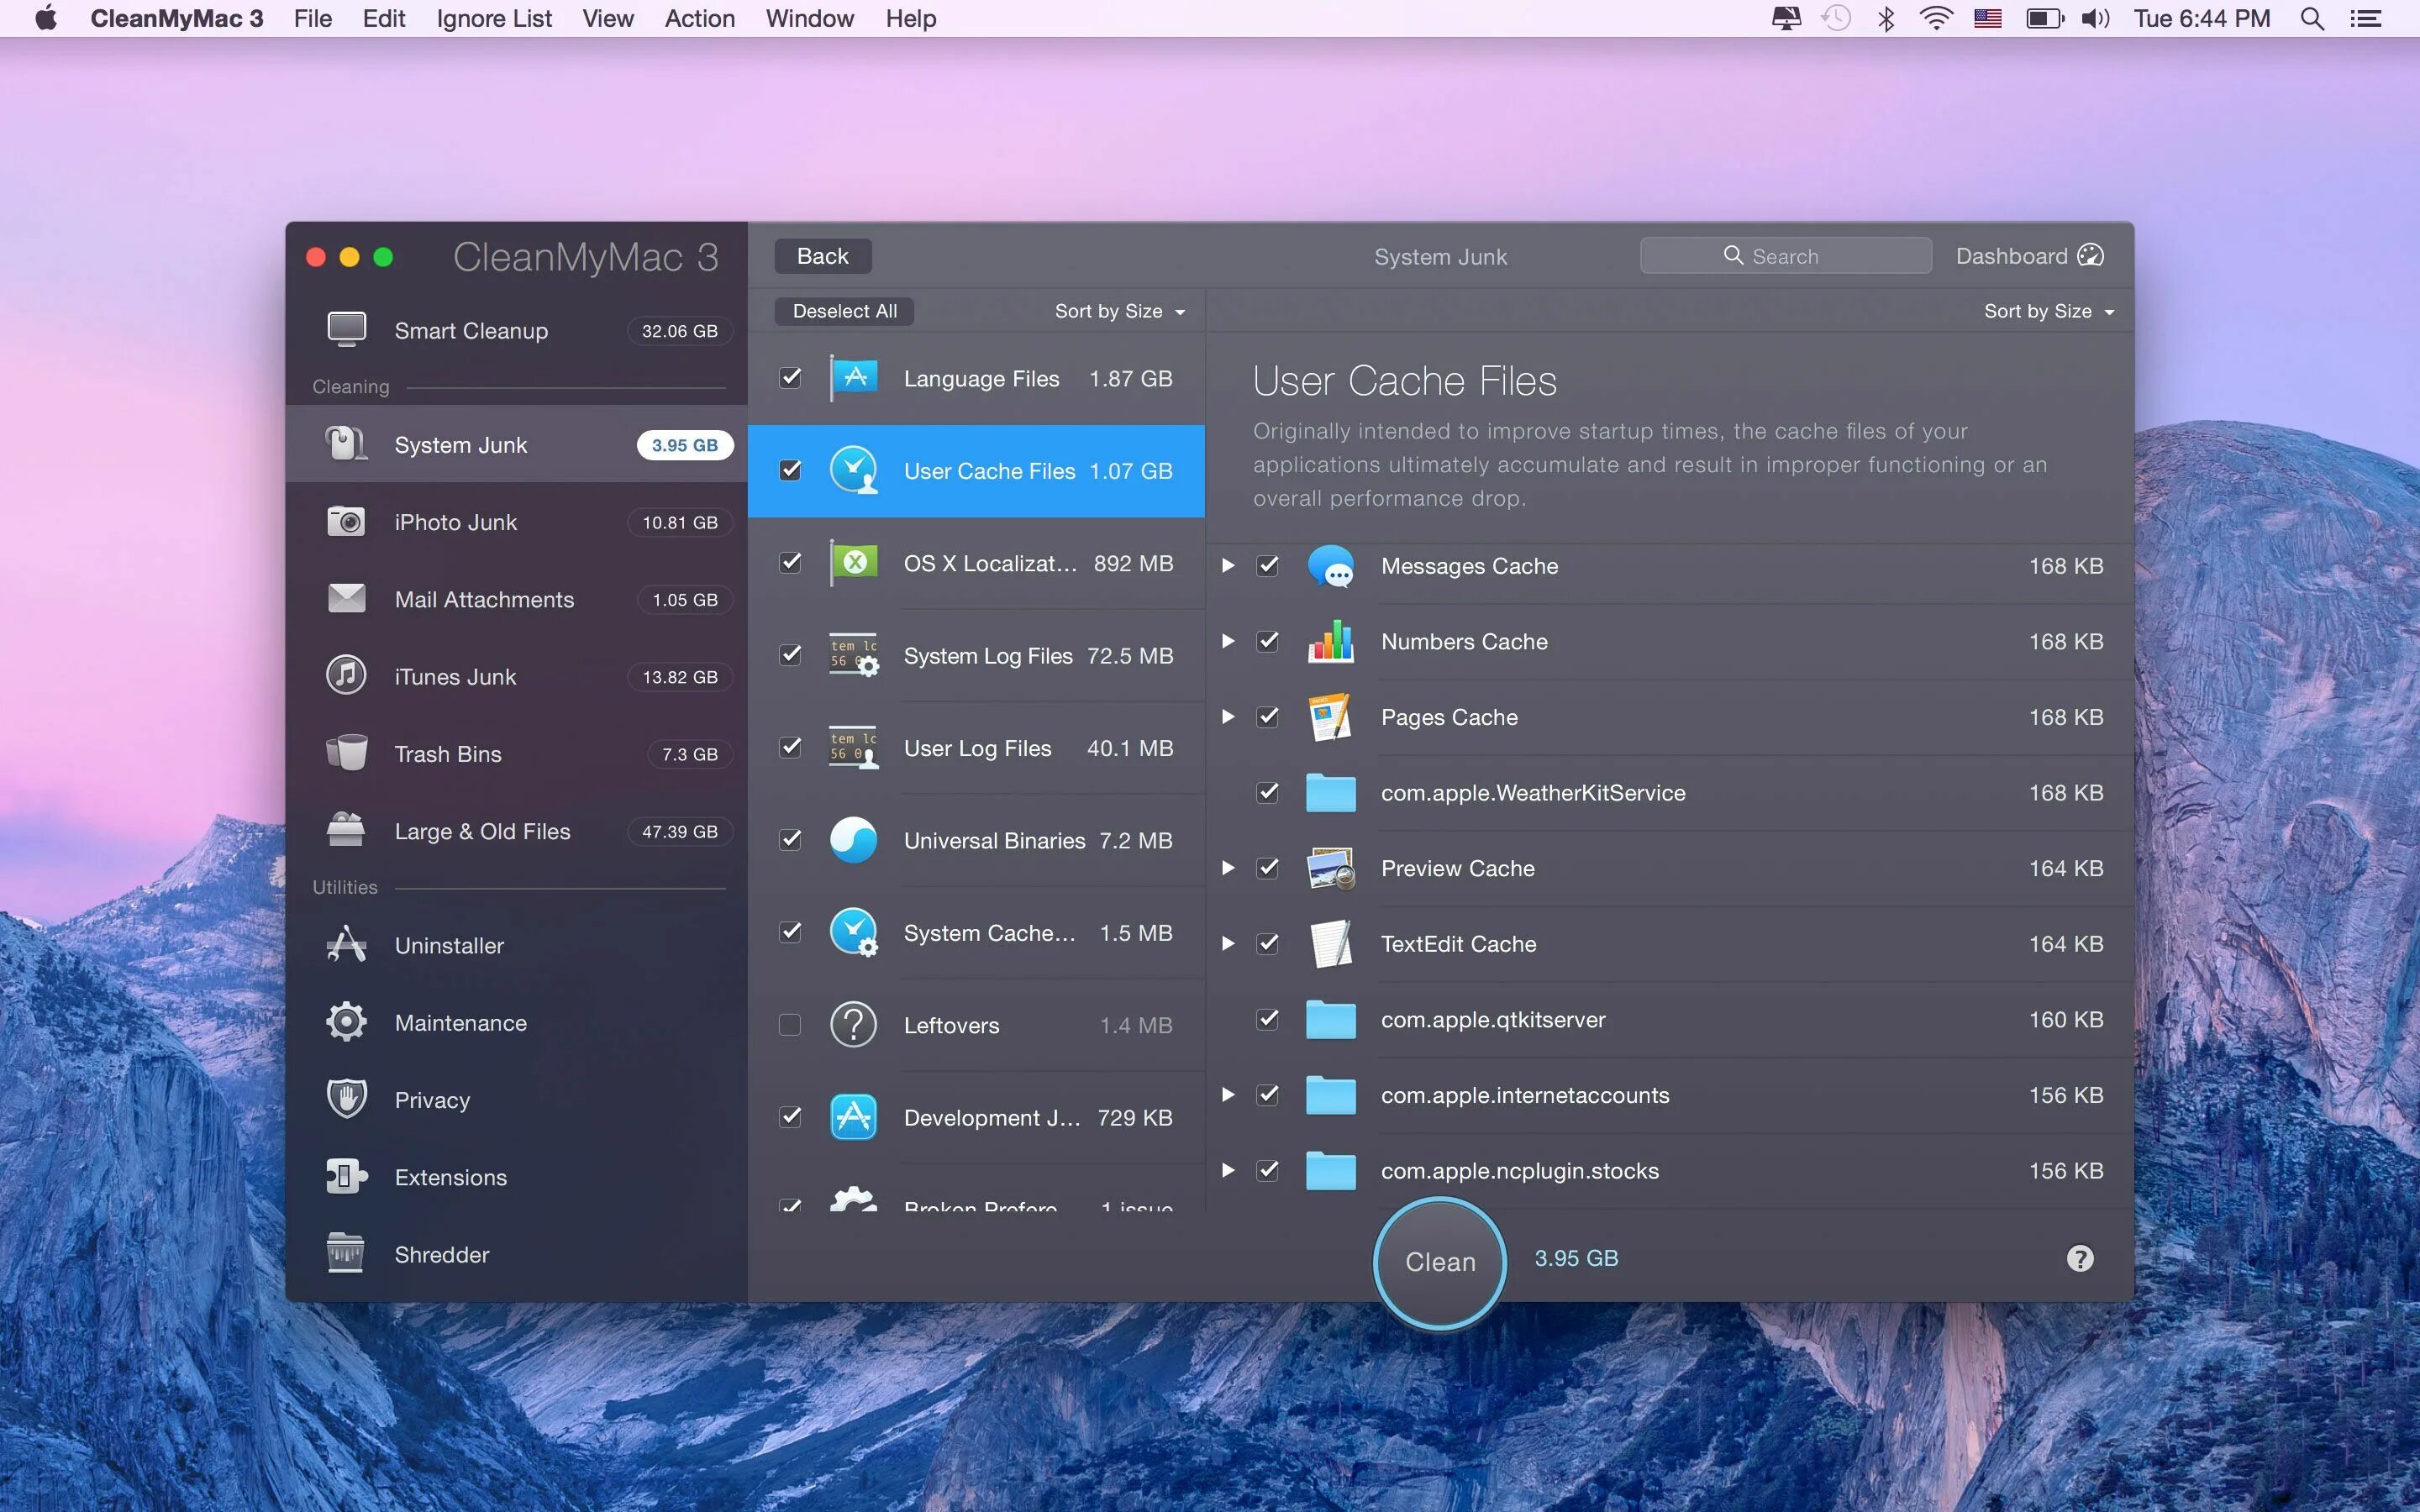The width and height of the screenshot is (2420, 1512).
Task: Click the User Log Files icon
Action: point(853,748)
